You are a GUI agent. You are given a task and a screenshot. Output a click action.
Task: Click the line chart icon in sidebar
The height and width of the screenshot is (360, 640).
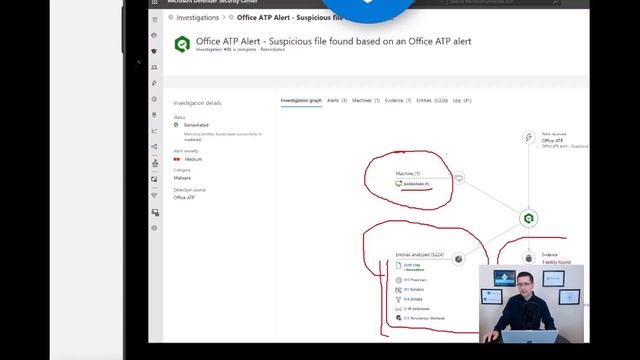pyautogui.click(x=154, y=131)
